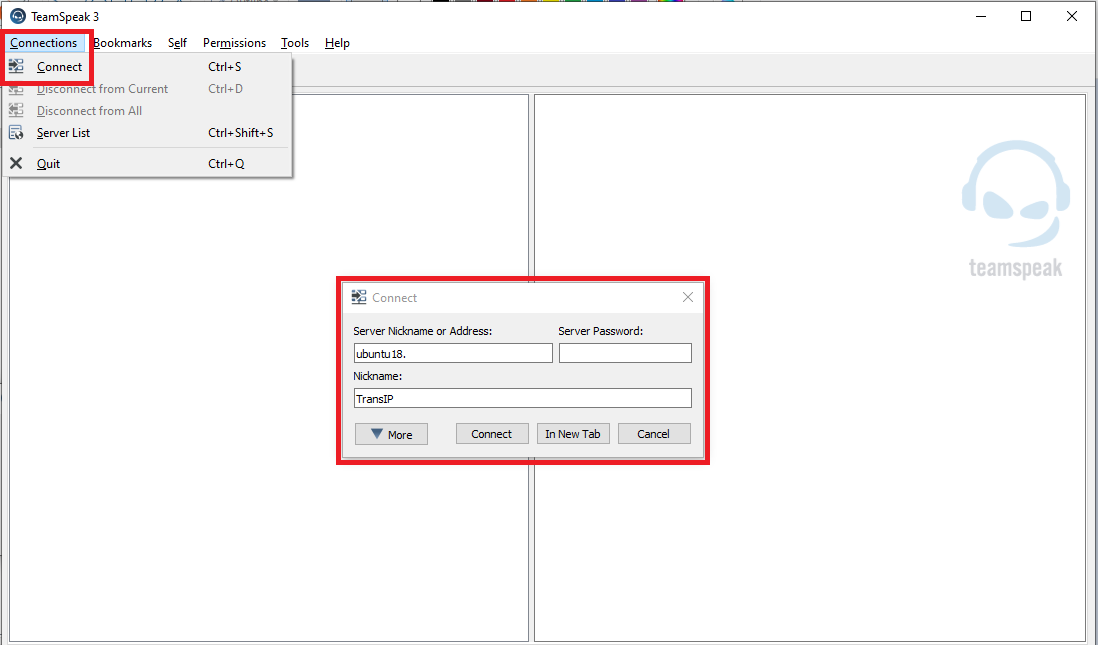Choose Quit from the Connections menu
This screenshot has width=1098, height=645.
148,163
